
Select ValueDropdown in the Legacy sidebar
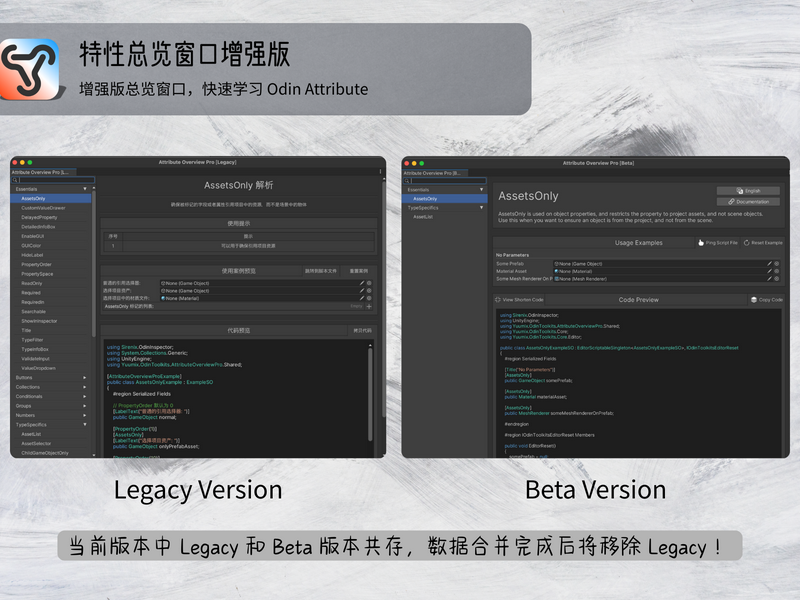click(x=51, y=368)
